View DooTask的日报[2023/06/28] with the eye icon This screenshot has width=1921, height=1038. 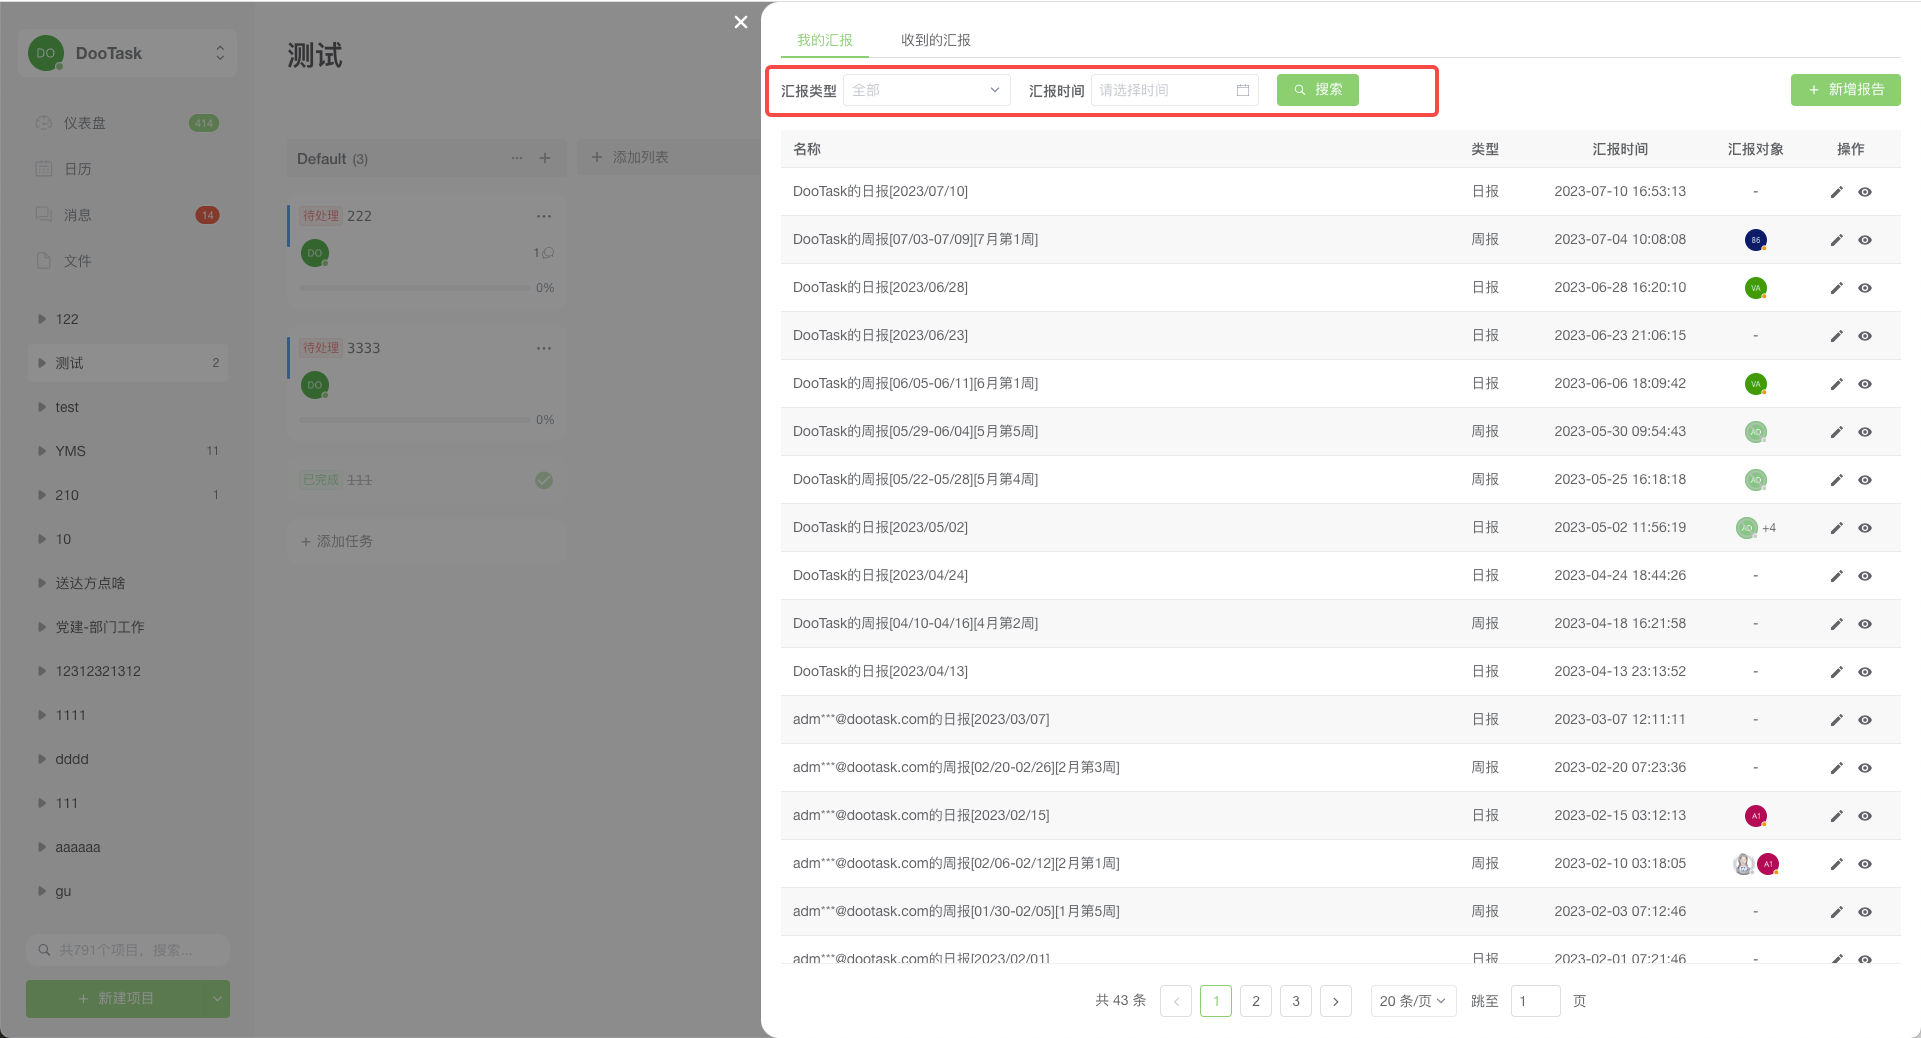(1865, 288)
